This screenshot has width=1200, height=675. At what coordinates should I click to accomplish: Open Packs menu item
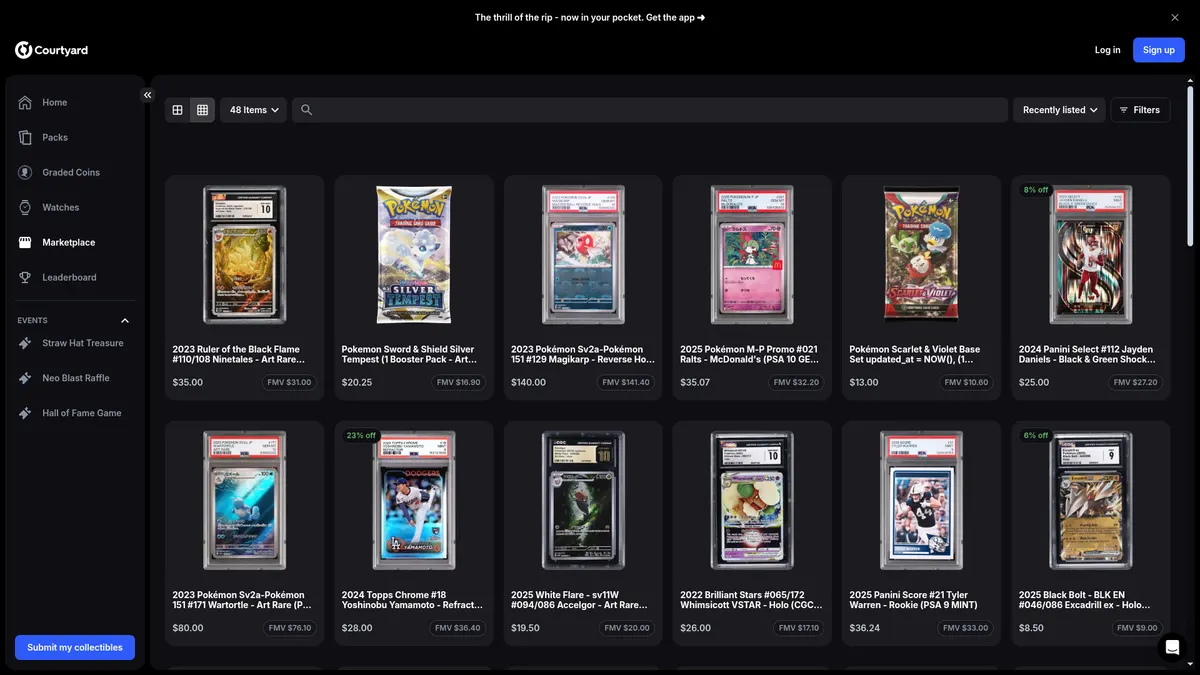pos(75,137)
